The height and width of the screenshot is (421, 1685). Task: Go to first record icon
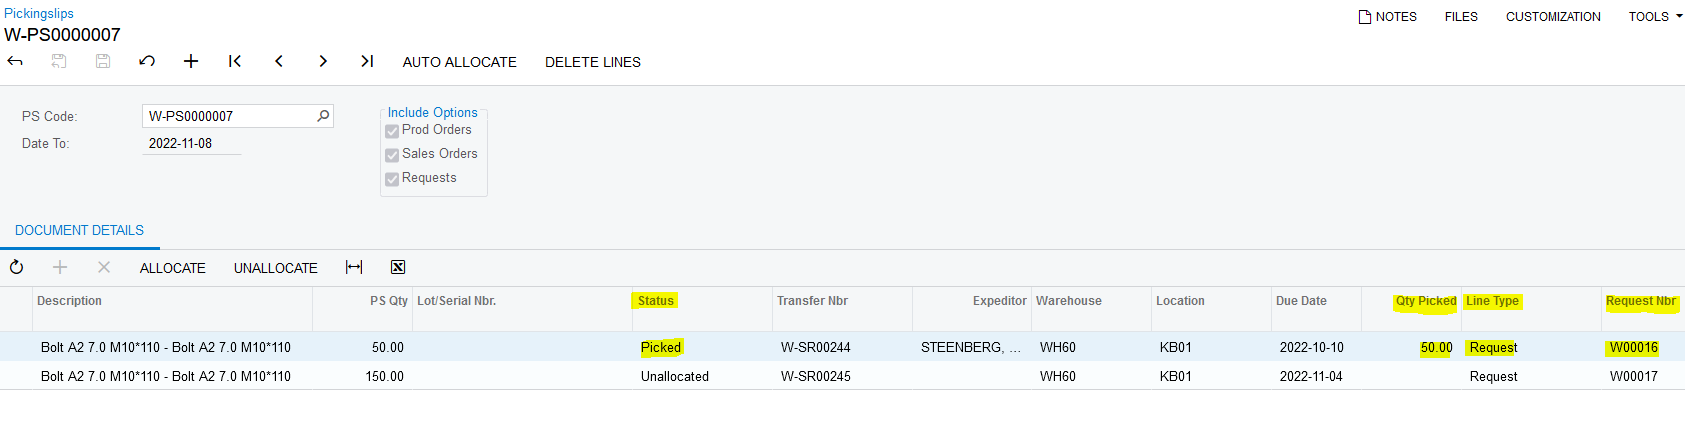(x=235, y=62)
